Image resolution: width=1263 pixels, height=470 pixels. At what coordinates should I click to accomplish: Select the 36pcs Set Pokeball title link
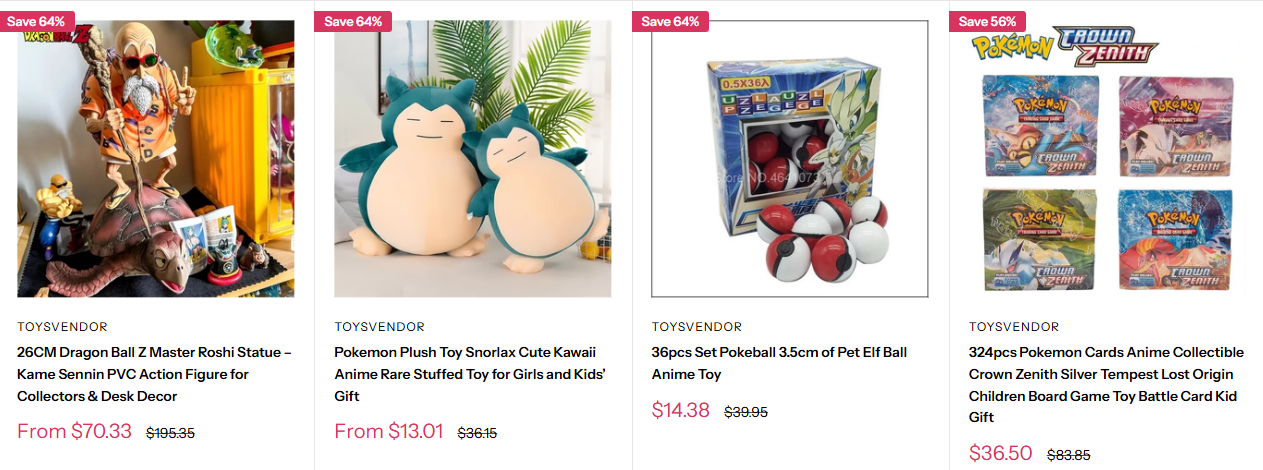(x=780, y=363)
